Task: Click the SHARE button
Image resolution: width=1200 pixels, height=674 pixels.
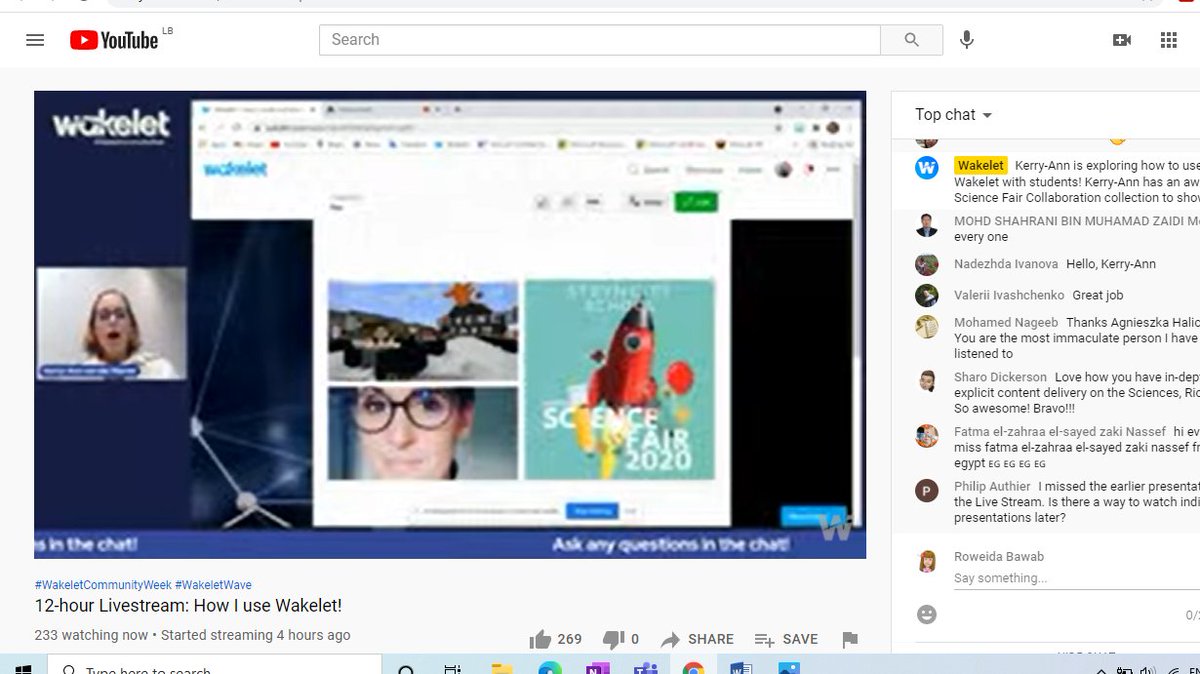Action: pyautogui.click(x=698, y=639)
